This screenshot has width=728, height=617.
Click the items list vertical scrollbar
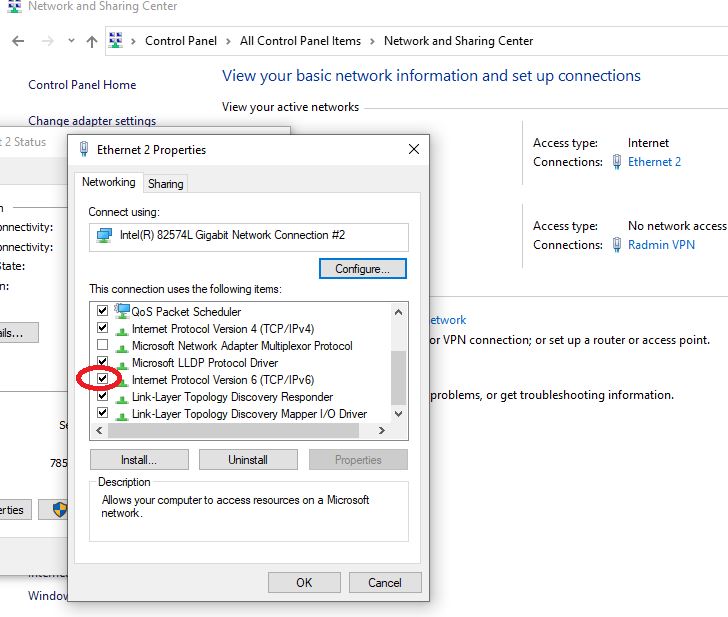point(399,372)
